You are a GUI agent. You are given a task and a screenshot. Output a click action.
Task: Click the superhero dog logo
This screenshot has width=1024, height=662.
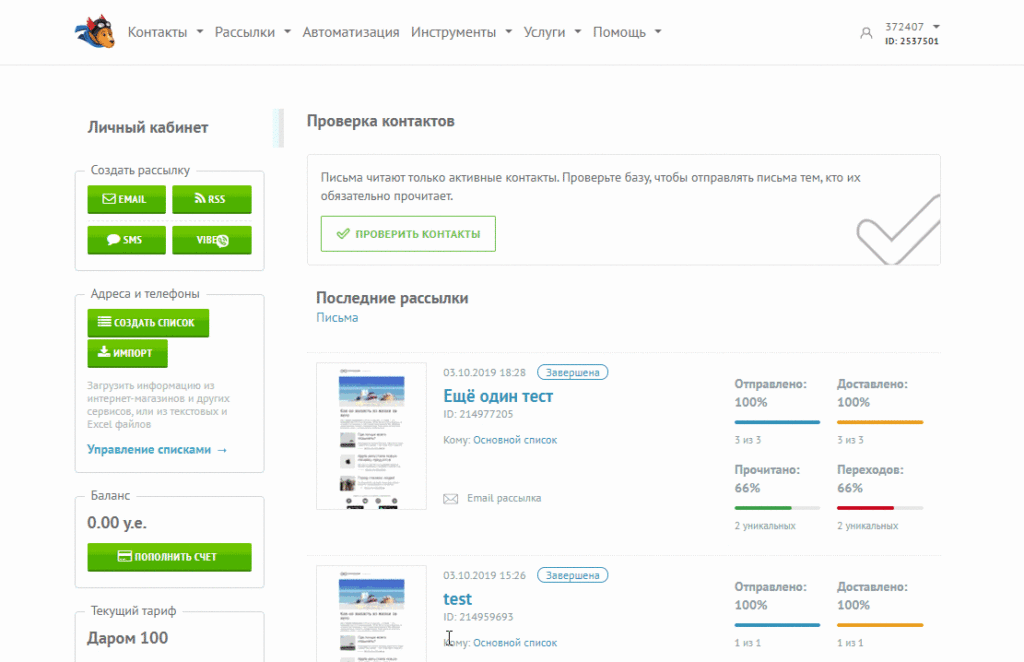95,31
